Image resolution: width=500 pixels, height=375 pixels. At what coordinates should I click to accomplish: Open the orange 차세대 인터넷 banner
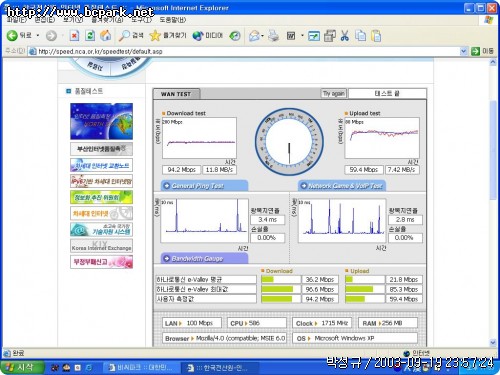(x=101, y=213)
